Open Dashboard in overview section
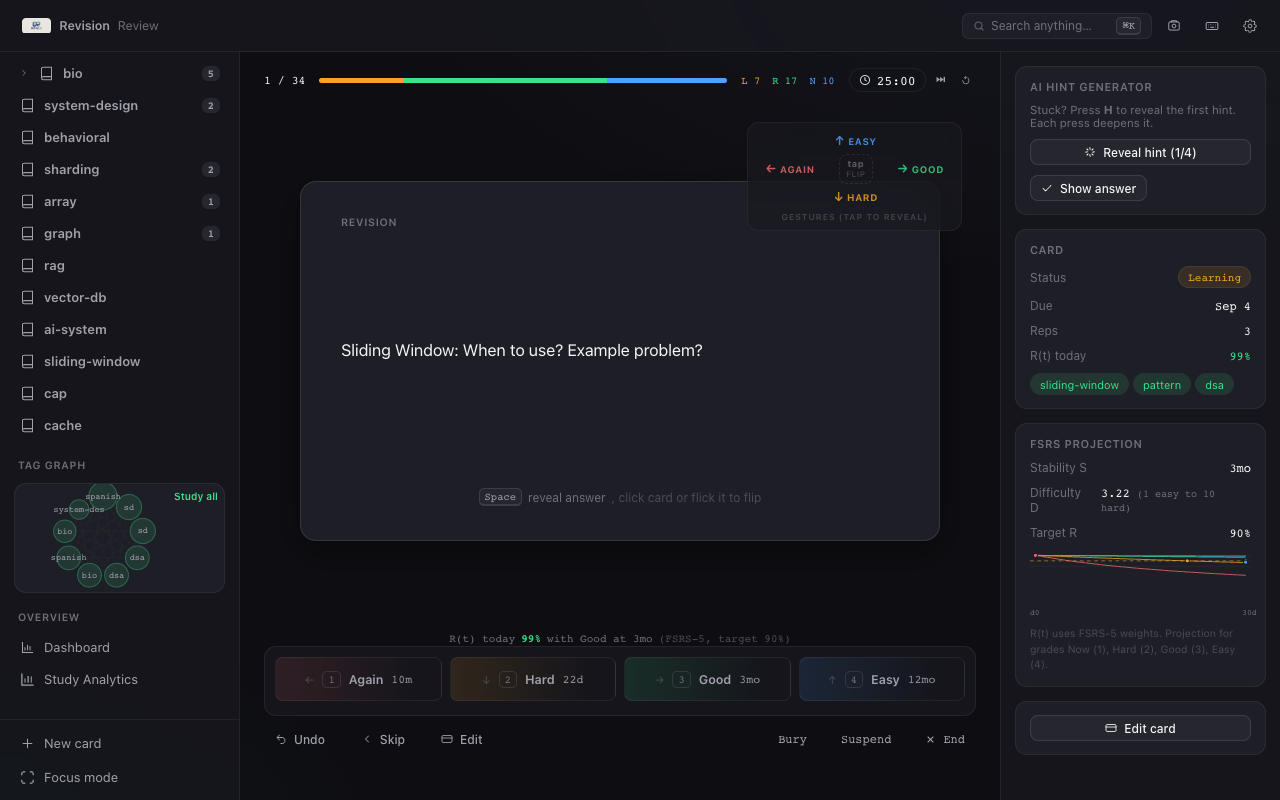Image resolution: width=1280 pixels, height=800 pixels. (120, 647)
